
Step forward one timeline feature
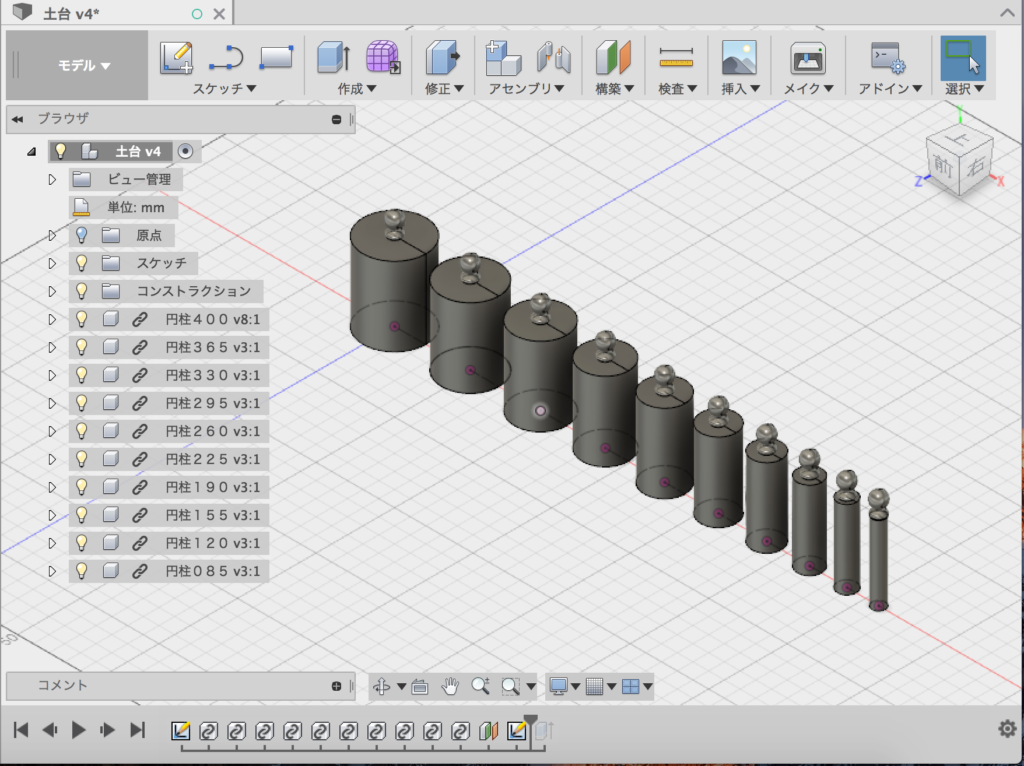(x=108, y=730)
